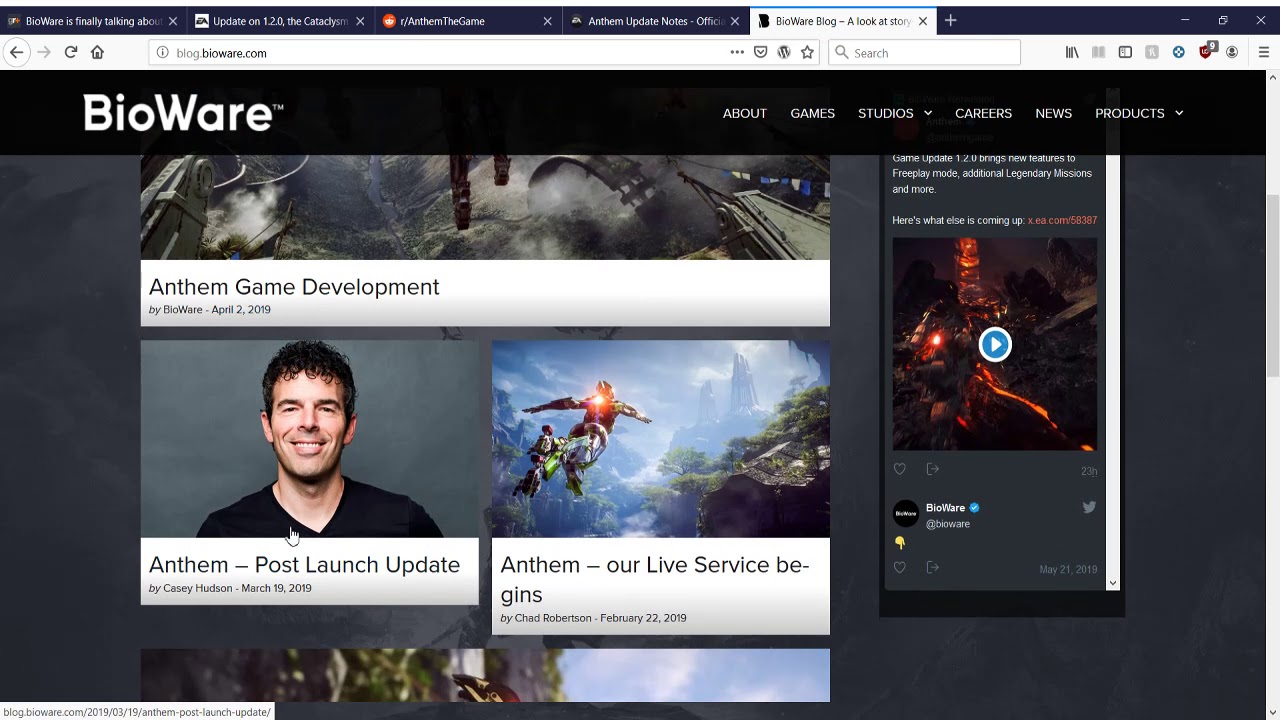
Task: Open the Firefox hamburger menu
Action: tap(1264, 52)
